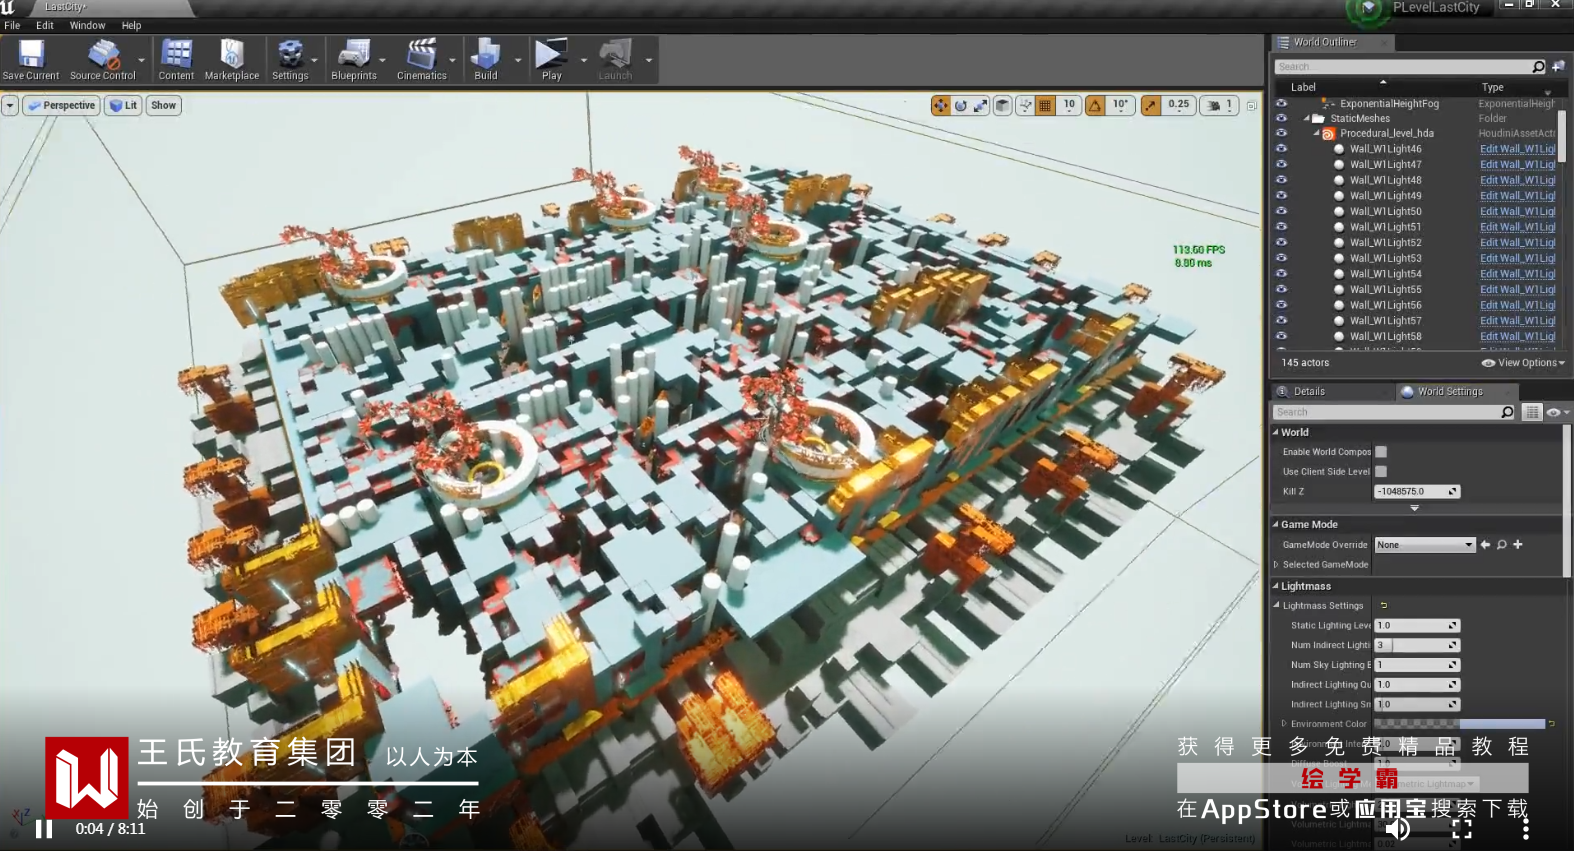Viewport: 1574px width, 851px height.
Task: Click the Save Current toolbar icon
Action: (31, 60)
